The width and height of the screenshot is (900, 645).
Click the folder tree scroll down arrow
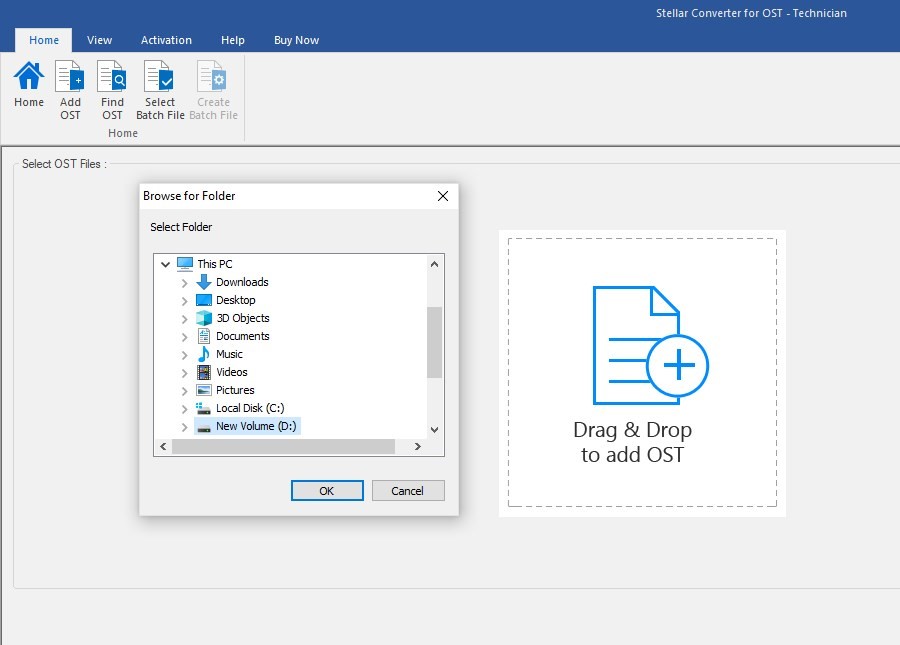[435, 430]
